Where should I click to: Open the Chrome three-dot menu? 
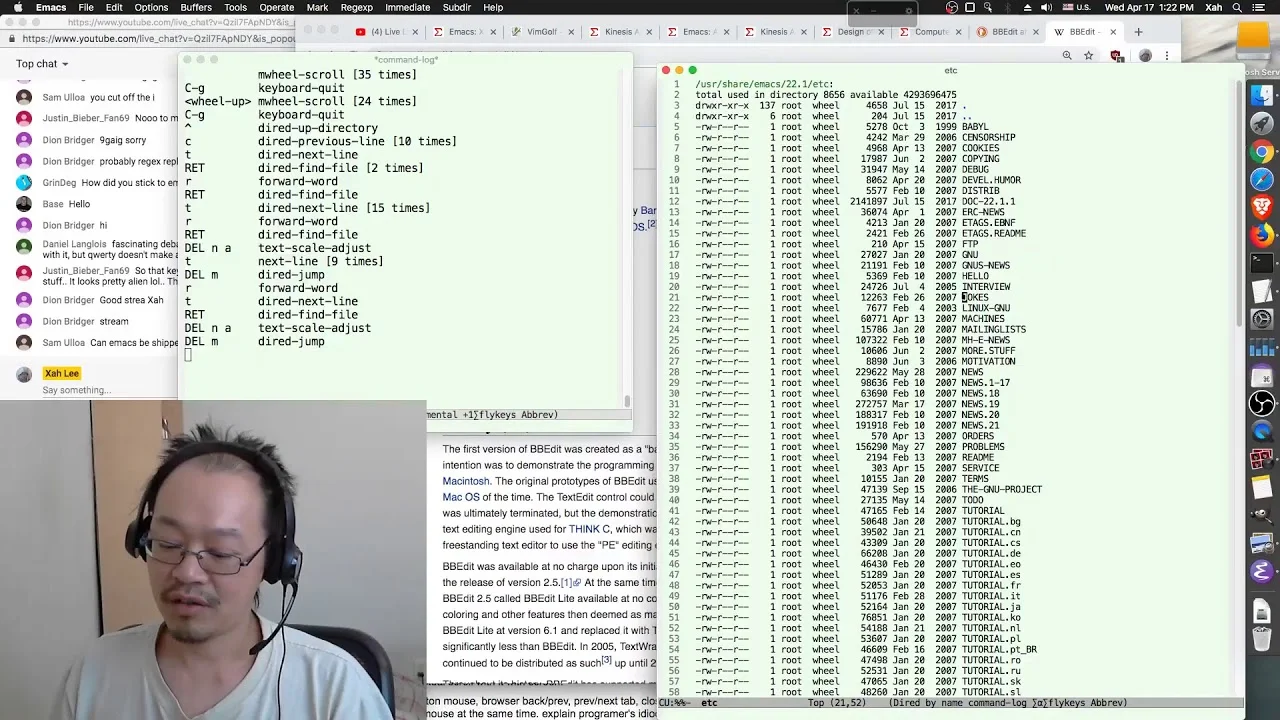pyautogui.click(x=1166, y=56)
